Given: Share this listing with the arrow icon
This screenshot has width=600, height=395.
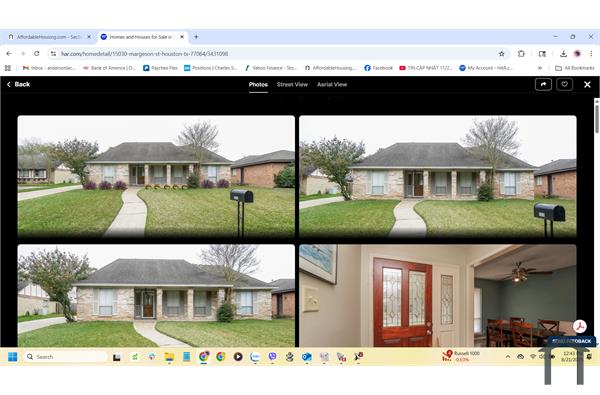Looking at the screenshot, I should click(x=543, y=84).
